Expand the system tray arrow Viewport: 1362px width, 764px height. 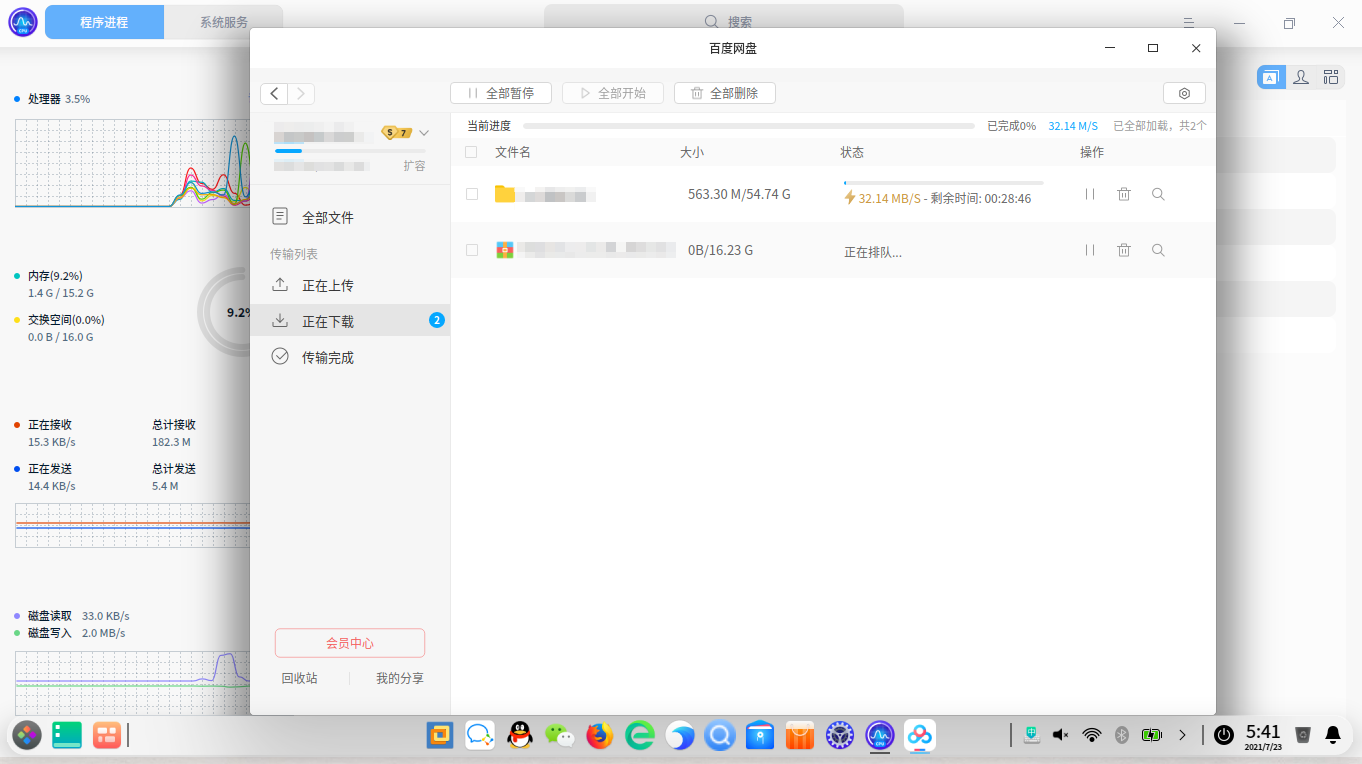(x=1182, y=735)
